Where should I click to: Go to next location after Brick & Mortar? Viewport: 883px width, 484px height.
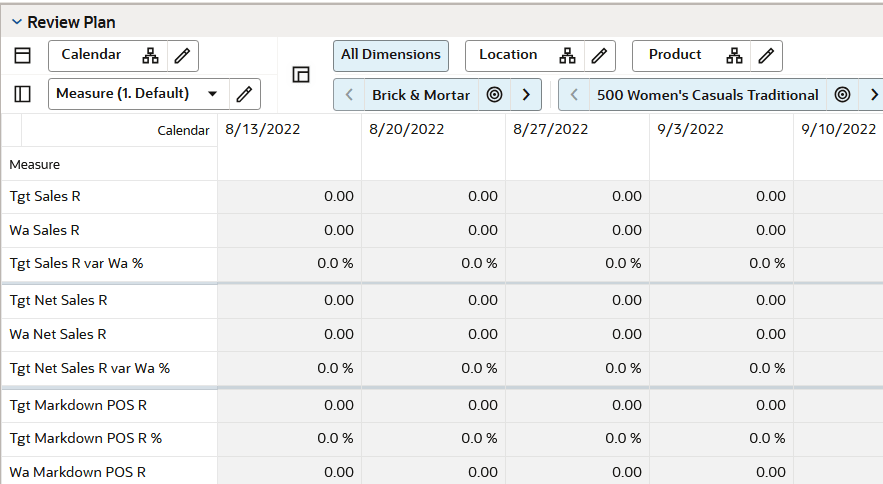[525, 95]
